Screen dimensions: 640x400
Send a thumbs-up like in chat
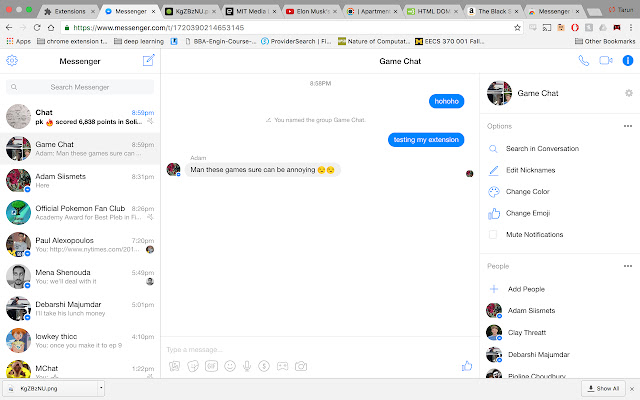click(467, 366)
